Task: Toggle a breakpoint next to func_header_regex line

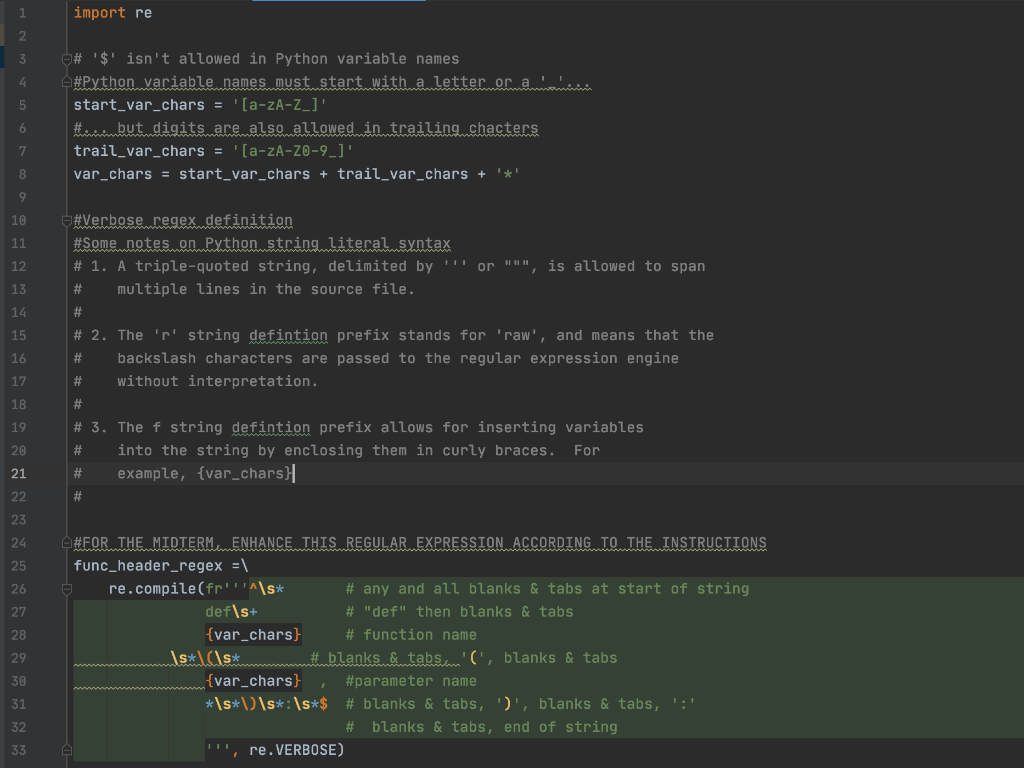Action: (45, 565)
